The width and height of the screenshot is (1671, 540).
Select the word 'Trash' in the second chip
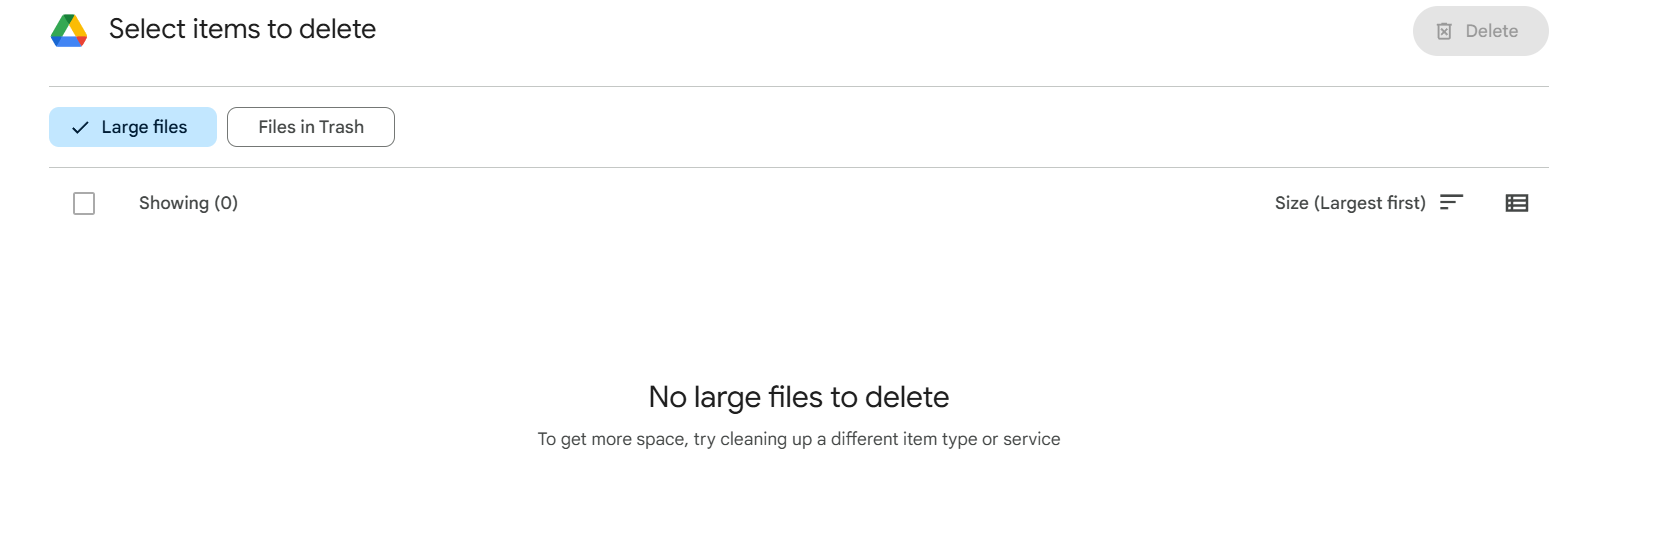341,127
